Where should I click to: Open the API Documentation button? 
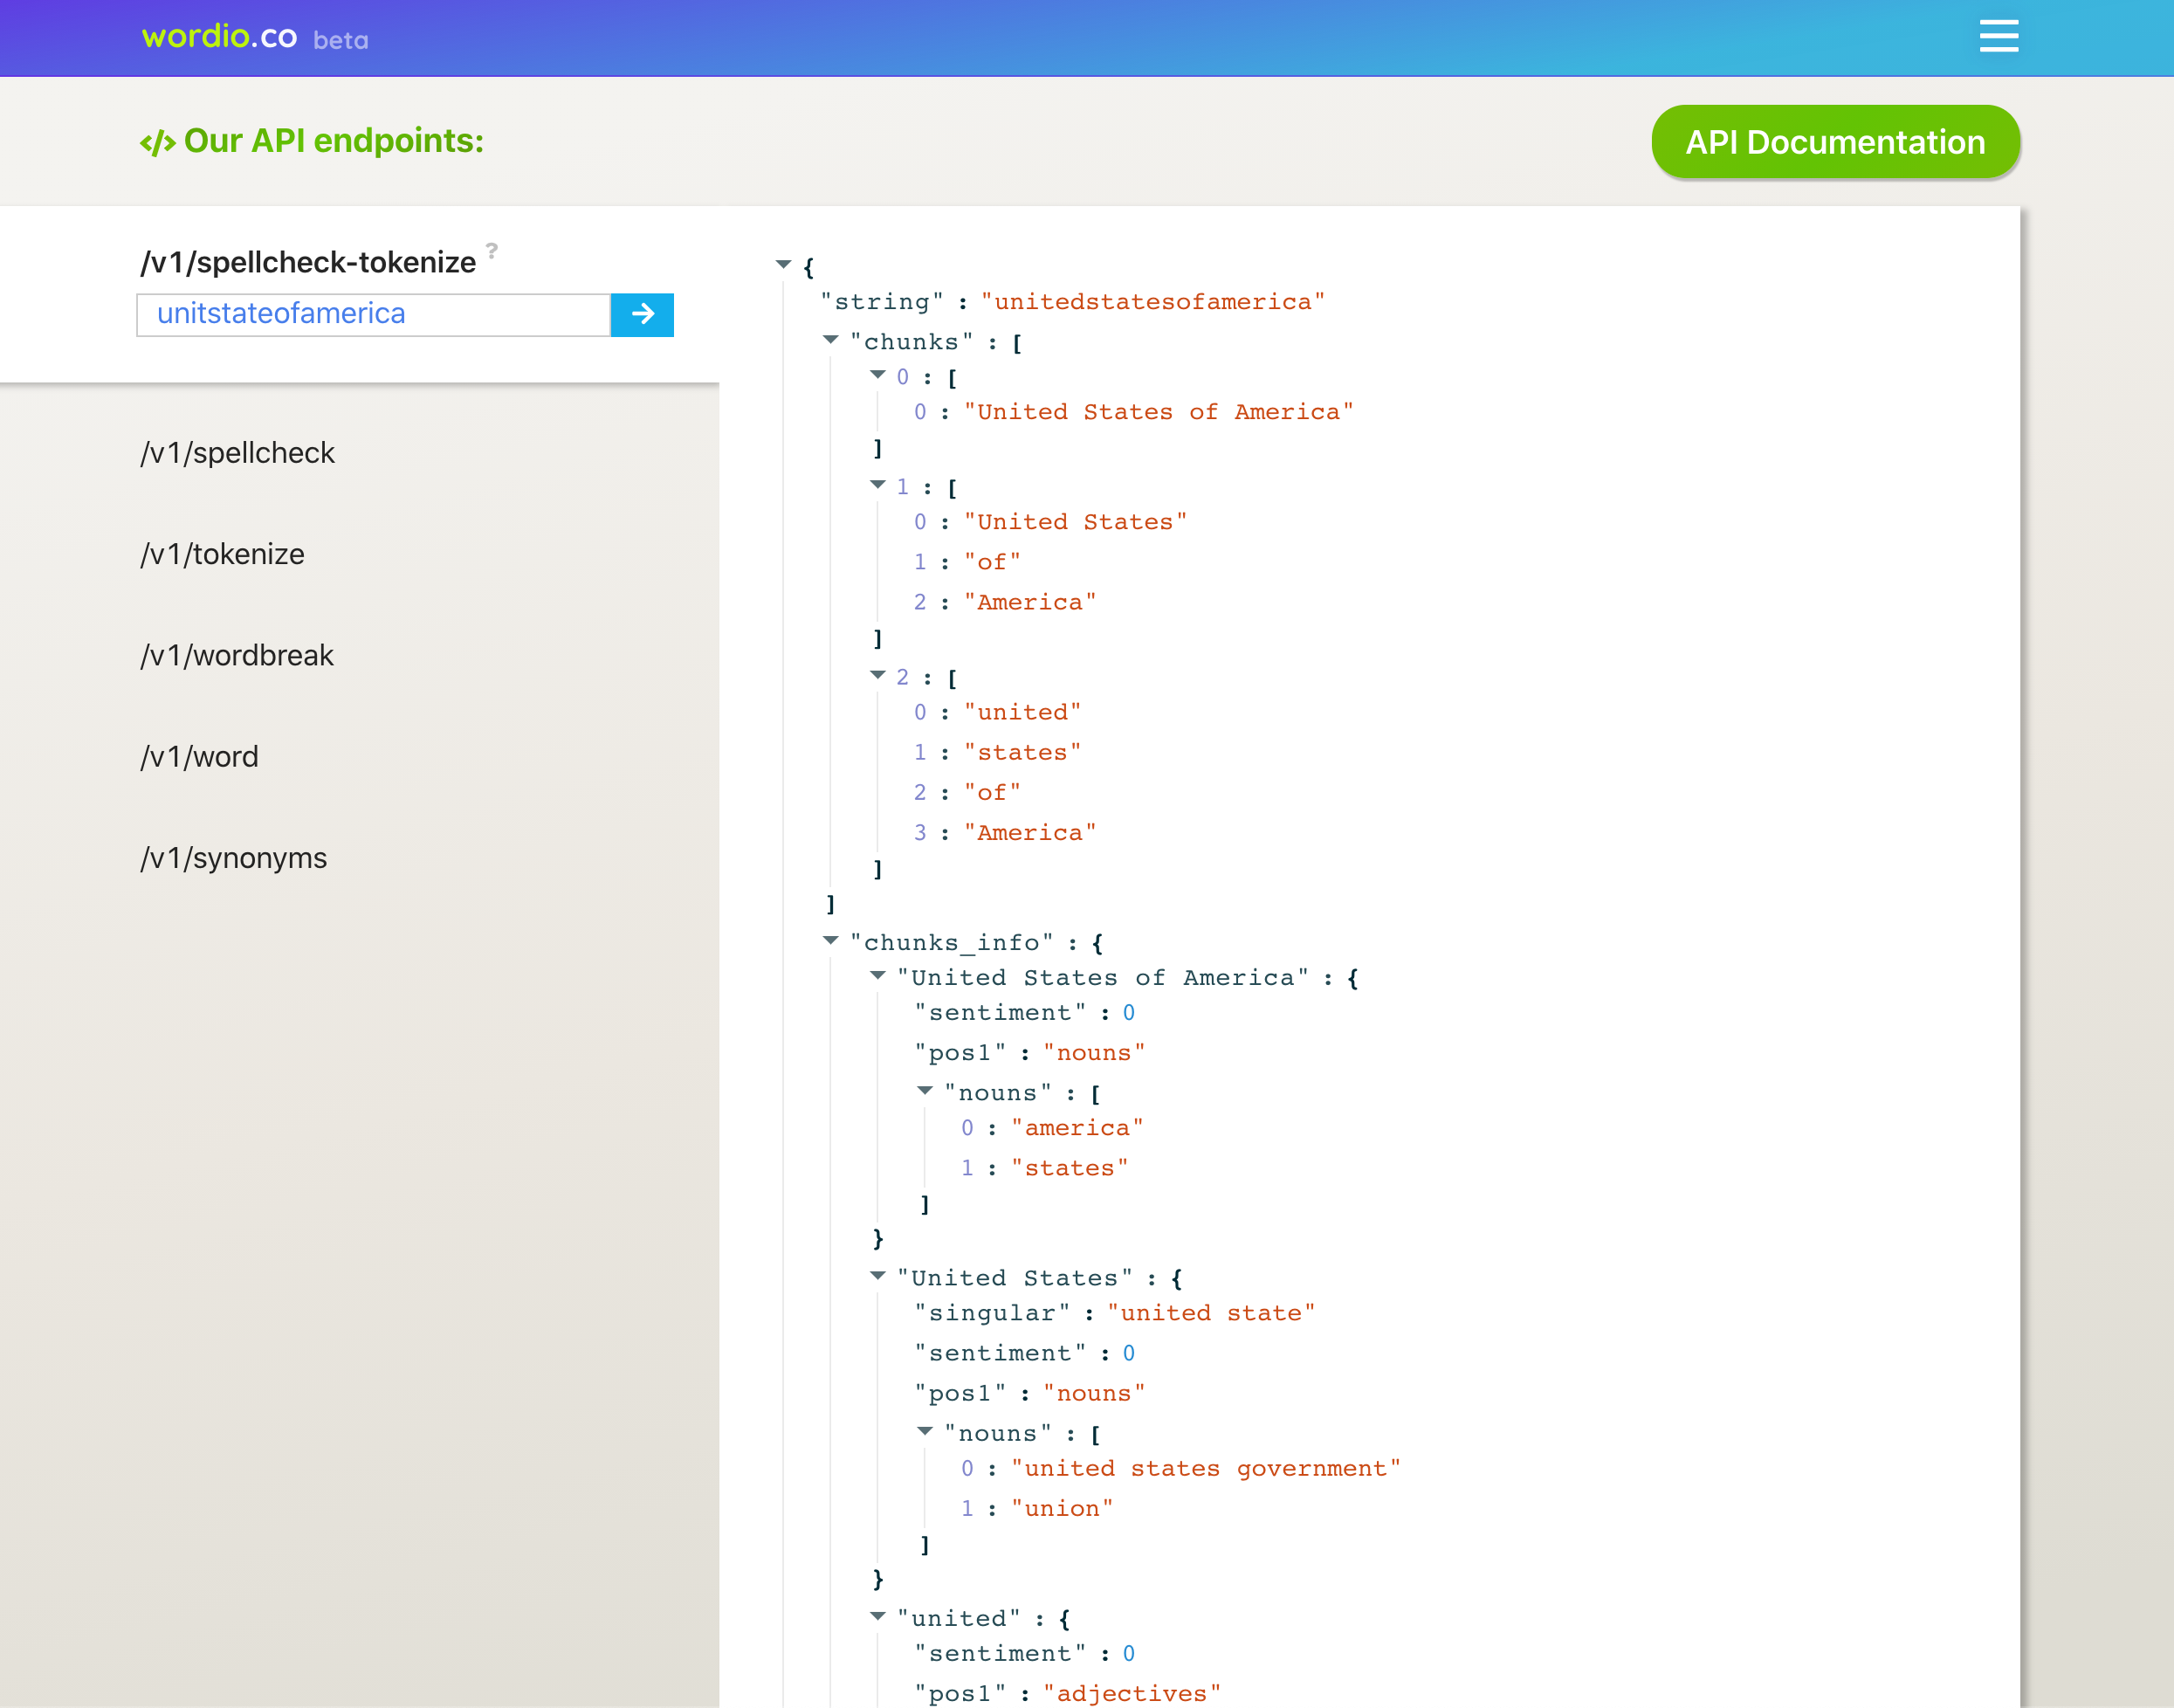[1835, 142]
